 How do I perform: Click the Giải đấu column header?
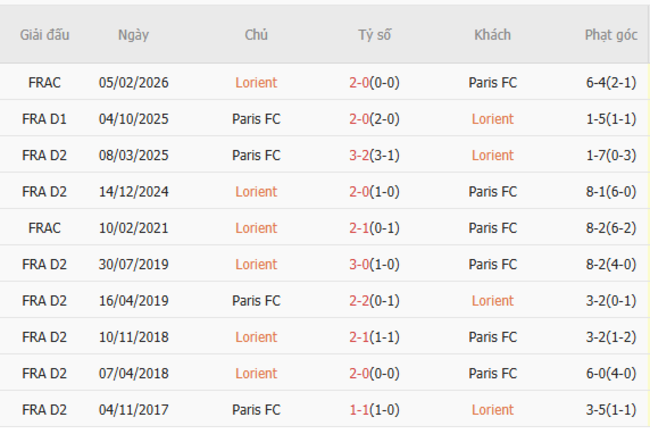[x=44, y=35]
